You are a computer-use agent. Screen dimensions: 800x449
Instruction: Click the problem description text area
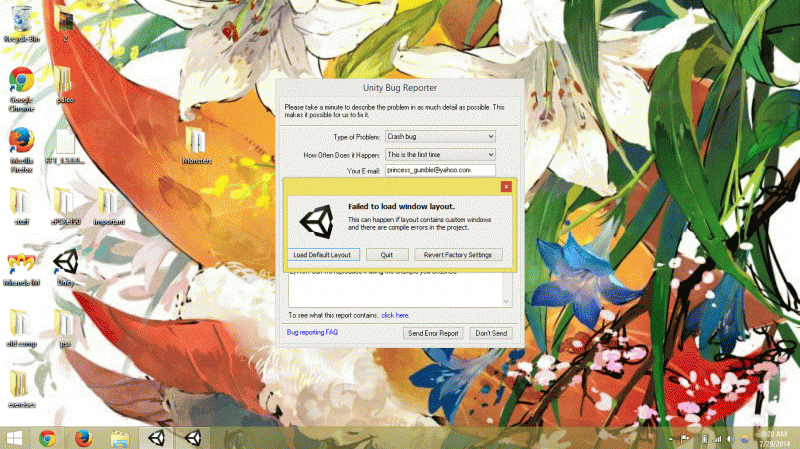(395, 289)
